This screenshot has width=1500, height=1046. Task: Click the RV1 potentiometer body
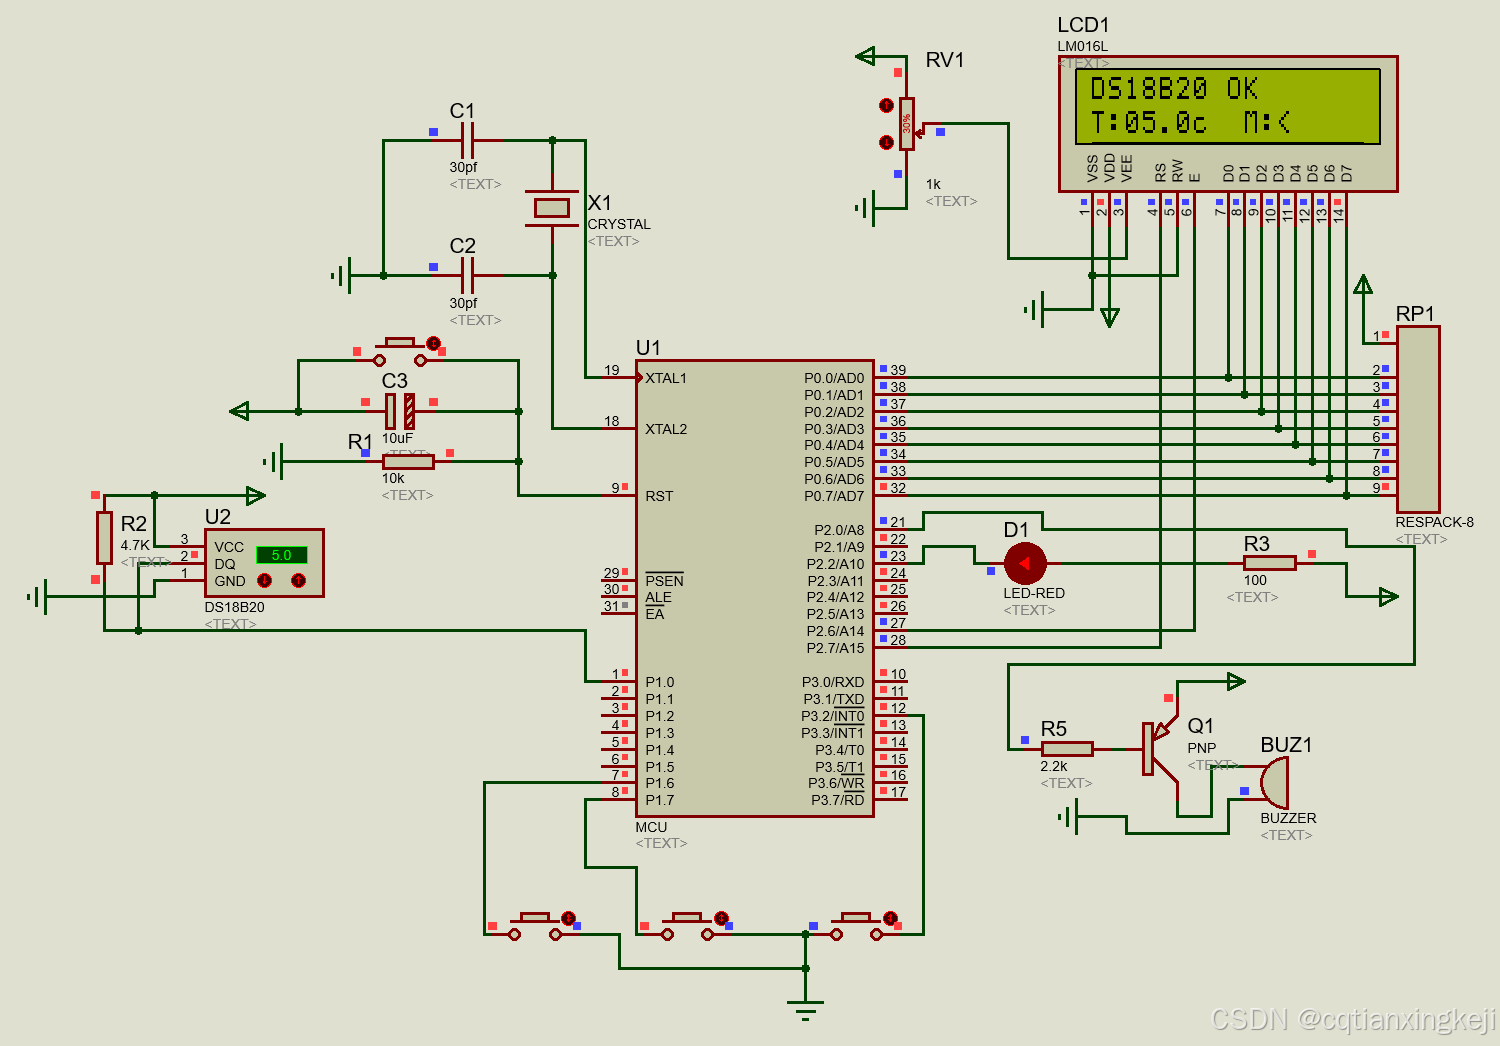[x=906, y=124]
